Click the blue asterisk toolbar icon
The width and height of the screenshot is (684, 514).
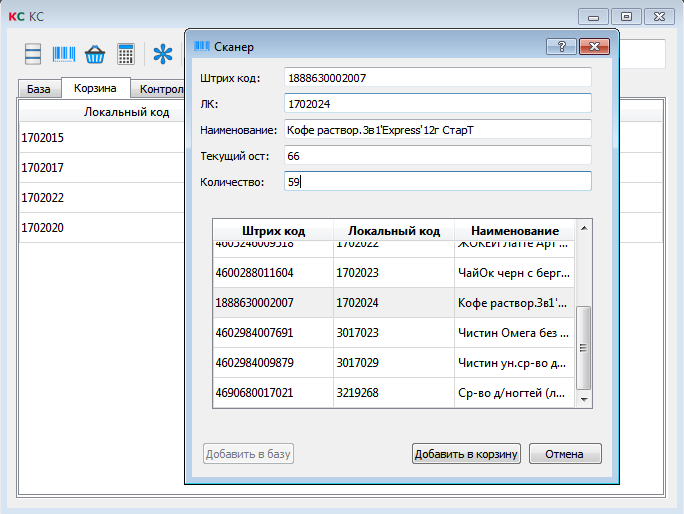tap(163, 54)
